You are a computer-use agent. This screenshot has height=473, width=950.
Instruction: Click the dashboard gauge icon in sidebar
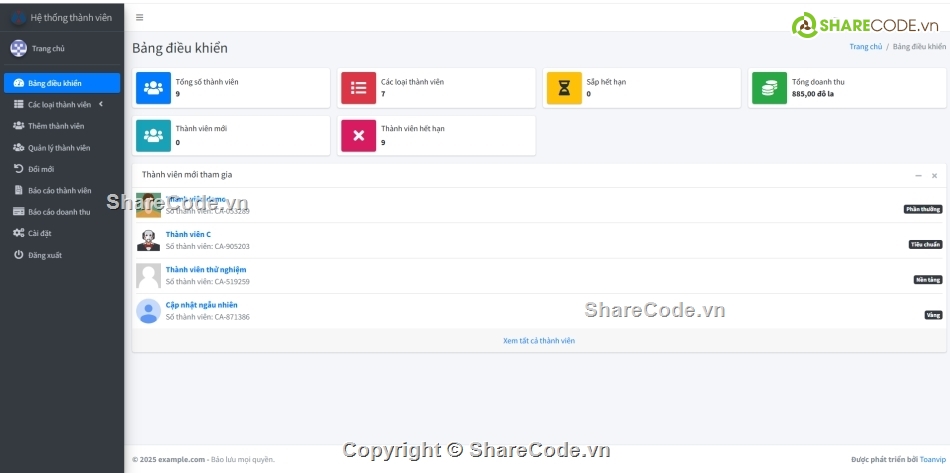(19, 83)
